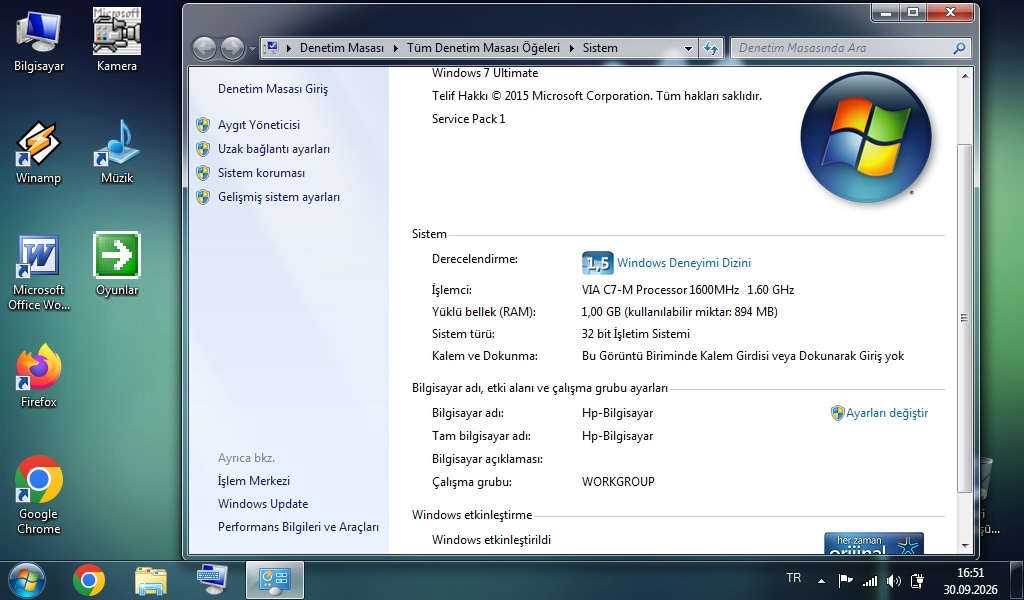The image size is (1024, 600).
Task: Open Windows Explorer folder in taskbar
Action: (x=151, y=580)
